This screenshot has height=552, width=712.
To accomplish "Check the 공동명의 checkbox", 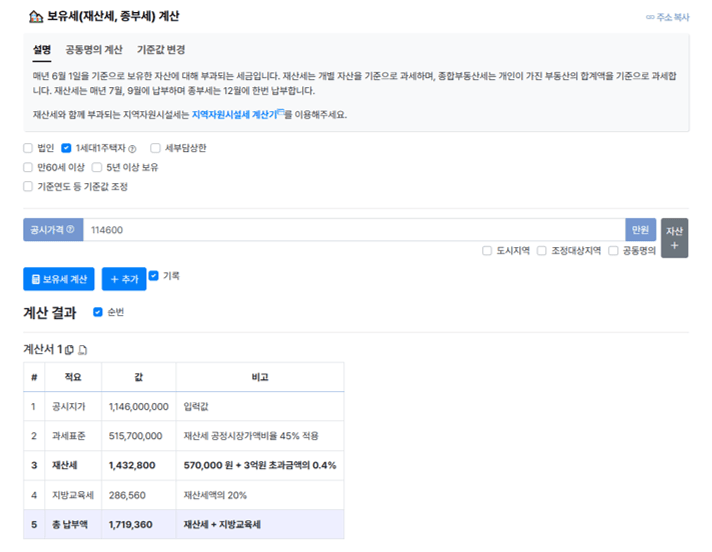I will pyautogui.click(x=613, y=251).
